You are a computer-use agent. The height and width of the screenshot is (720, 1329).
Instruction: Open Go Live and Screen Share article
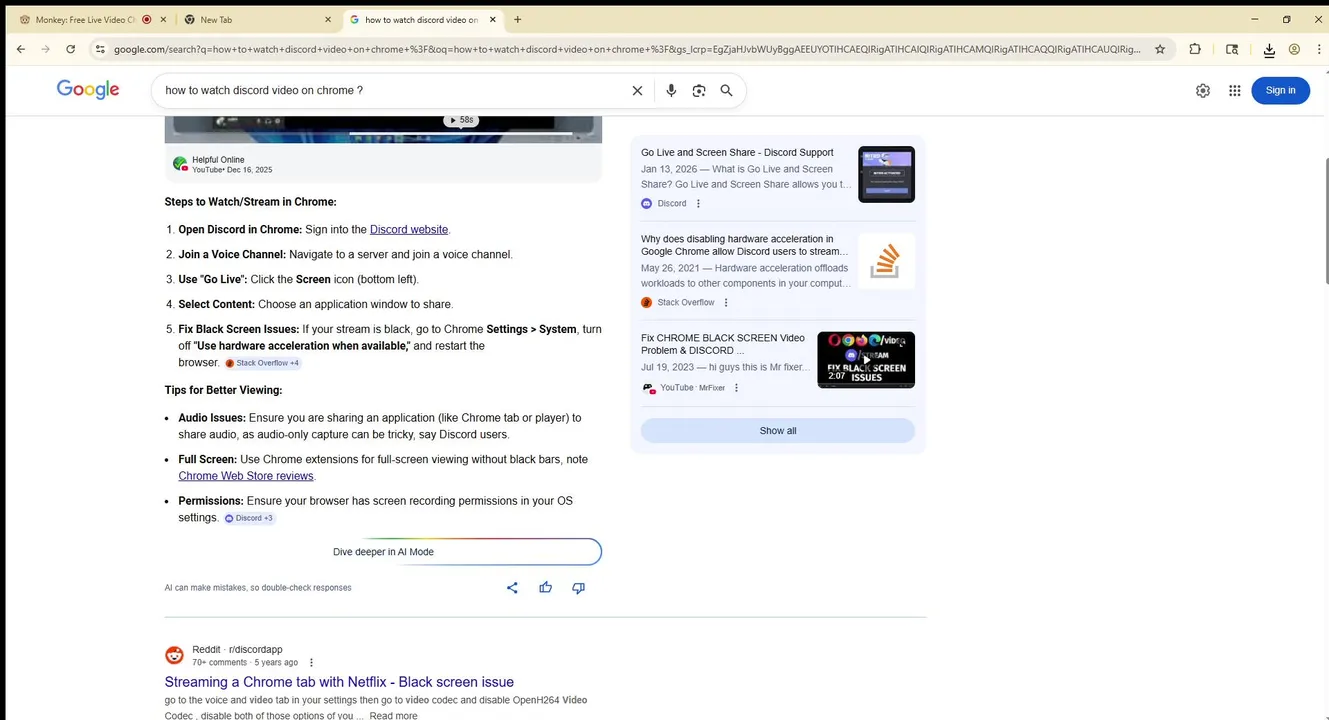(737, 153)
